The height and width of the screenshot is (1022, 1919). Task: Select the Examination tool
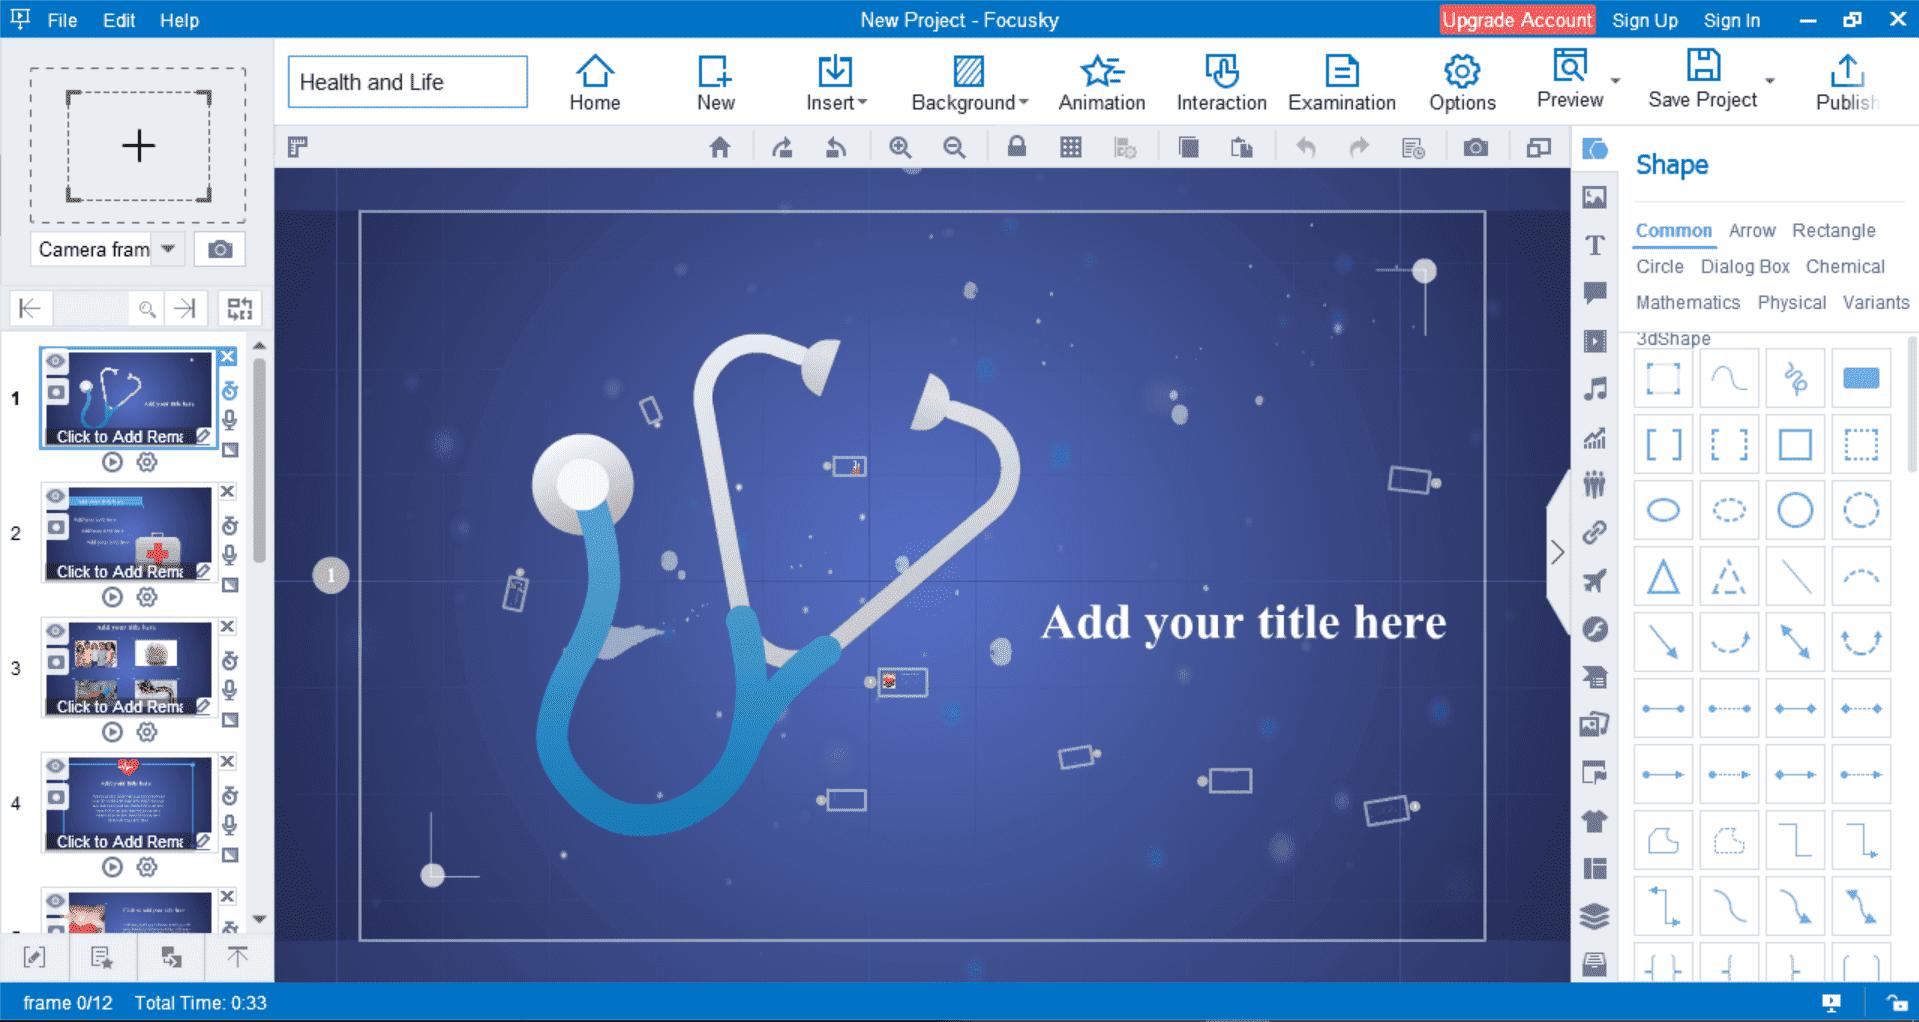[1341, 80]
